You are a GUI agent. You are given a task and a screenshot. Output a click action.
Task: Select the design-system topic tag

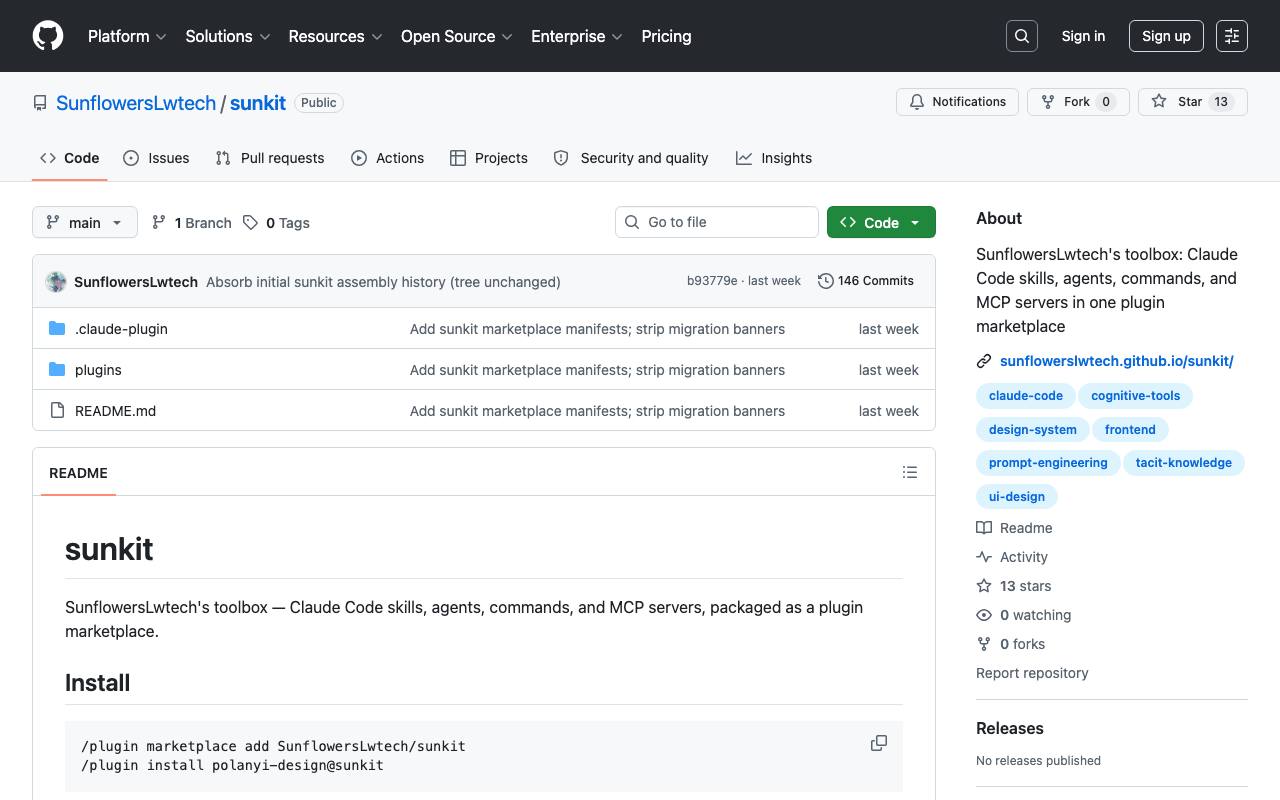pos(1033,430)
